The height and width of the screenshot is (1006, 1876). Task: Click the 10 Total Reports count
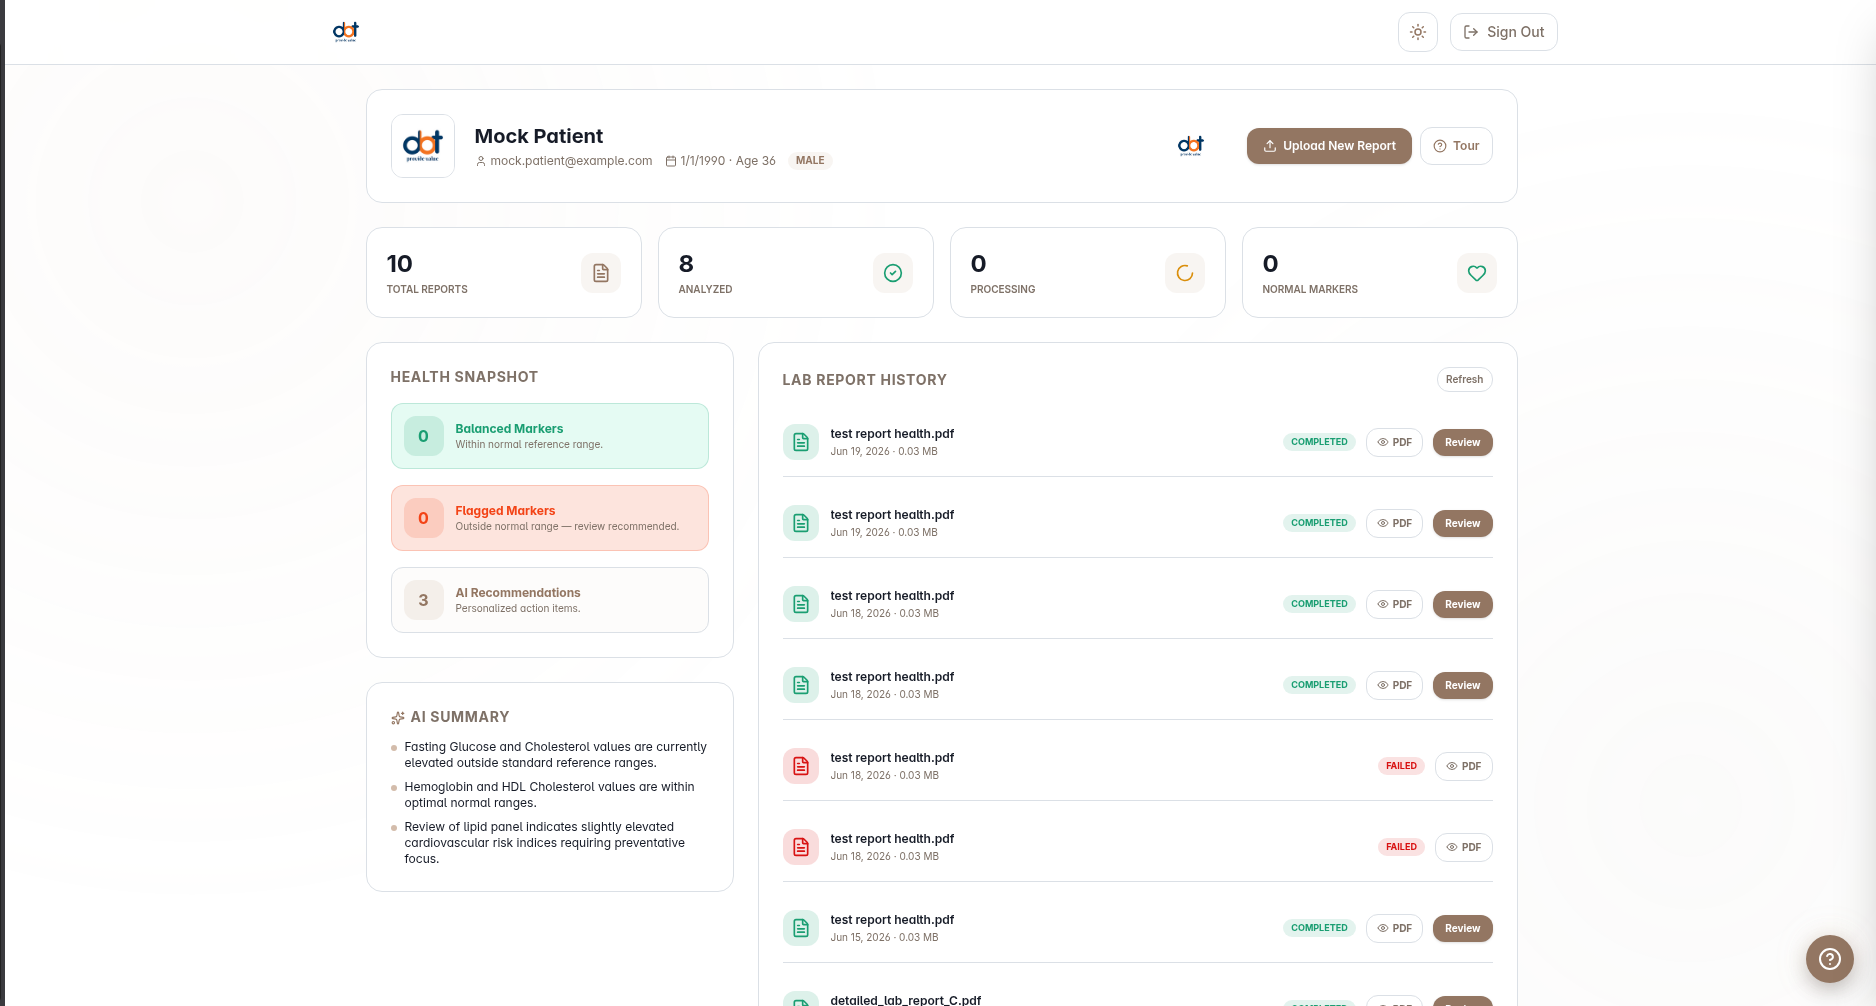[400, 264]
